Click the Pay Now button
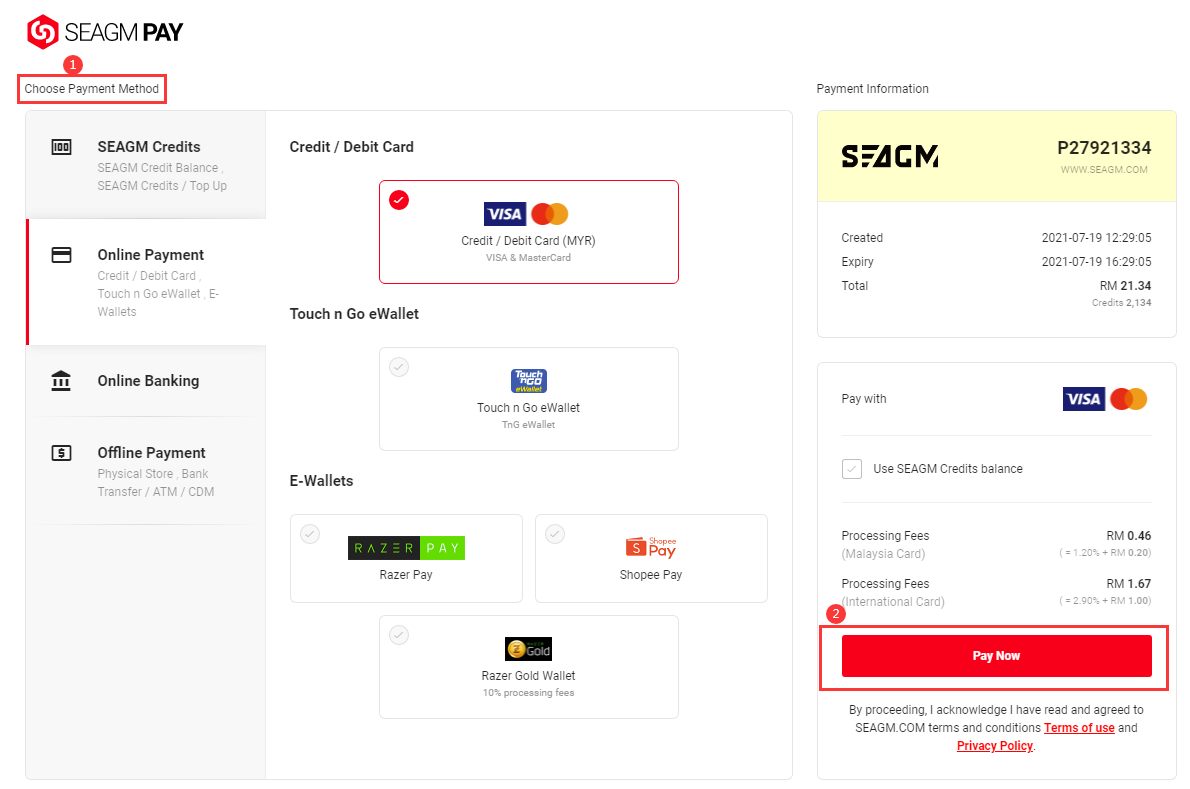The image size is (1190, 789). tap(996, 656)
